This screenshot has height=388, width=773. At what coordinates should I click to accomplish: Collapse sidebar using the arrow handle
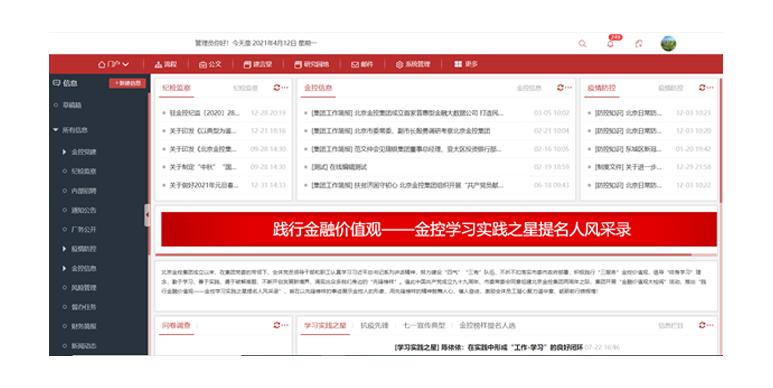point(147,215)
